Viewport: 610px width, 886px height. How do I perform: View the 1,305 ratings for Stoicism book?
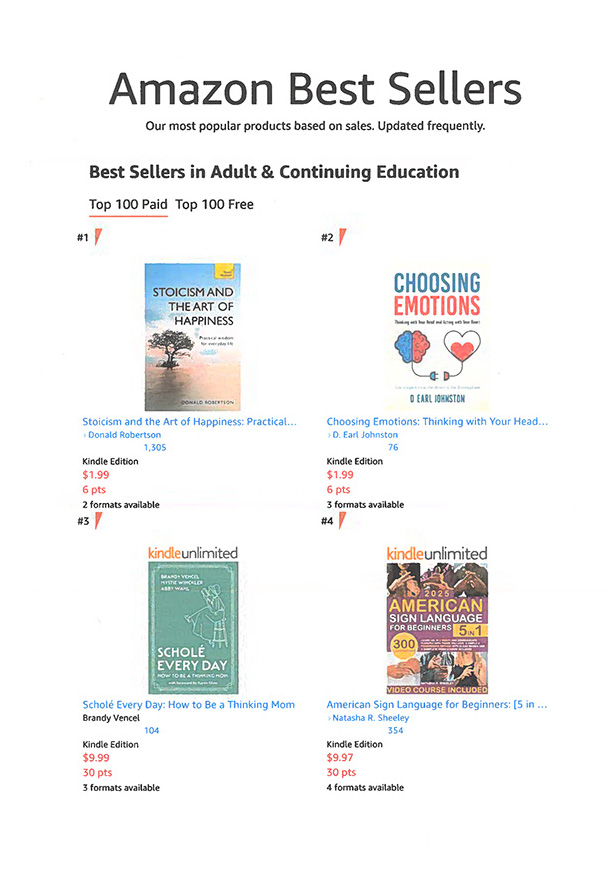tap(155, 448)
